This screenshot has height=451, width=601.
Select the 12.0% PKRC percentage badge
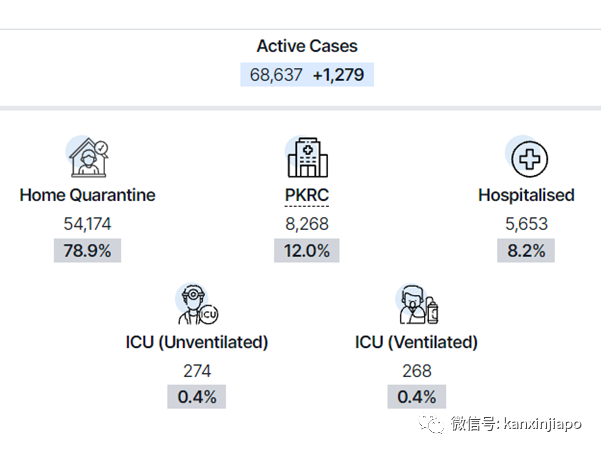pyautogui.click(x=307, y=251)
